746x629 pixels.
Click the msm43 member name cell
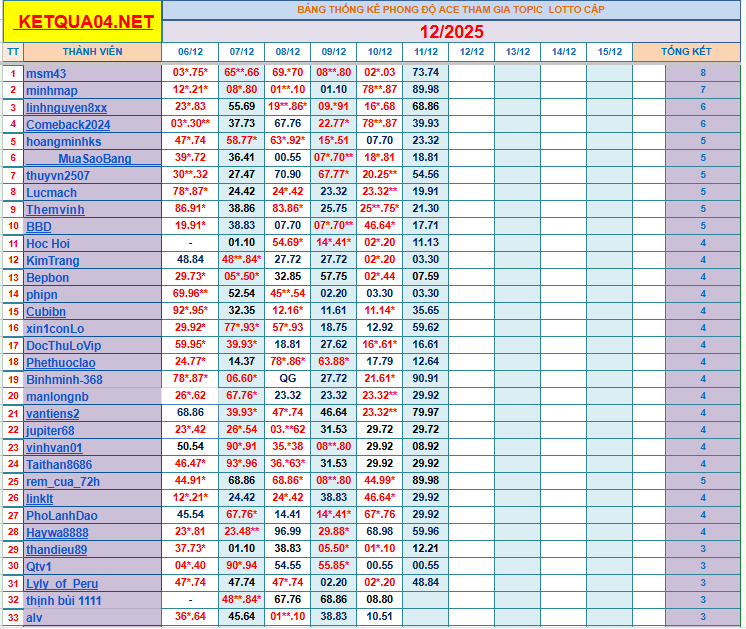pos(93,73)
